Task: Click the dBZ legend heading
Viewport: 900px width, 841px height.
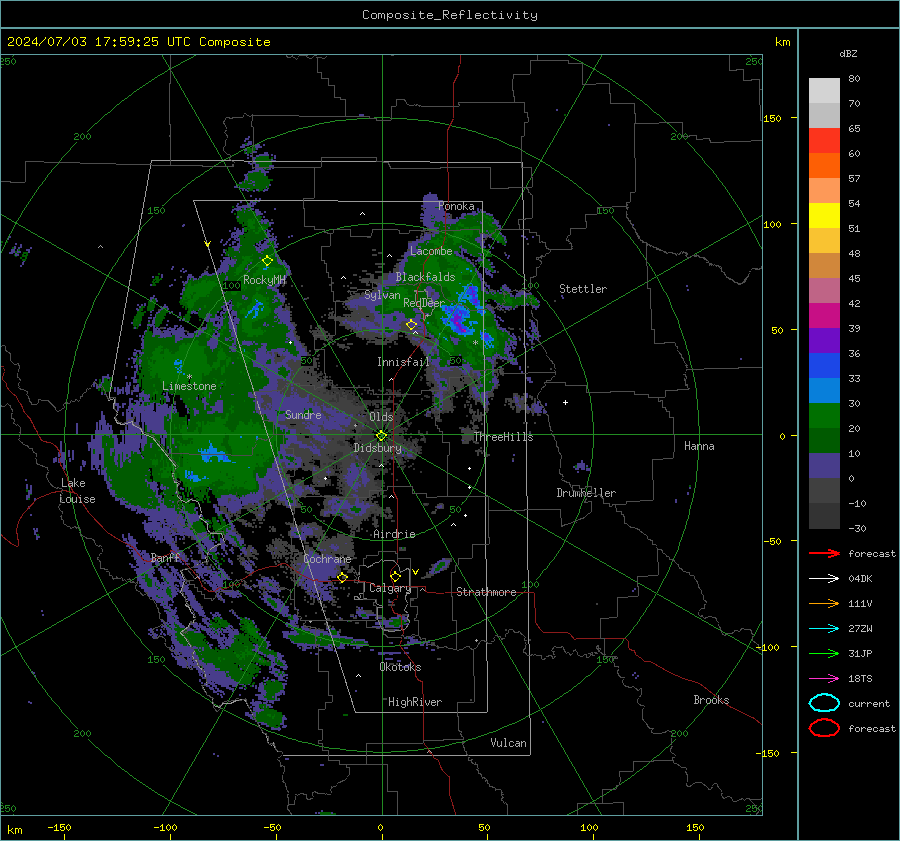Action: pos(848,53)
